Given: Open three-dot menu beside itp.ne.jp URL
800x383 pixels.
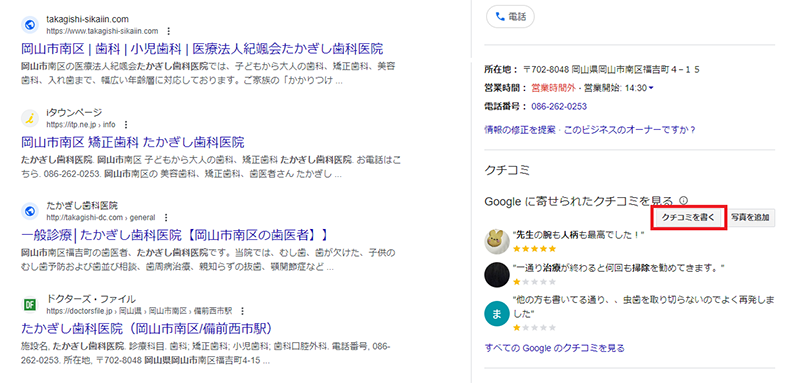Looking at the screenshot, I should pos(127,124).
